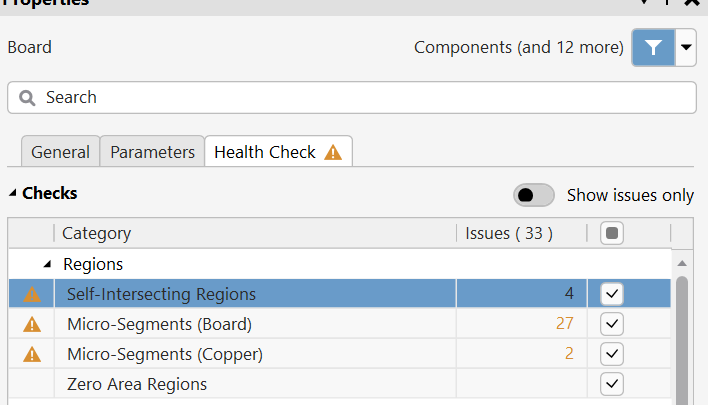The image size is (708, 405).
Task: Click warning icon for Self-Intersecting Regions
Action: click(32, 295)
